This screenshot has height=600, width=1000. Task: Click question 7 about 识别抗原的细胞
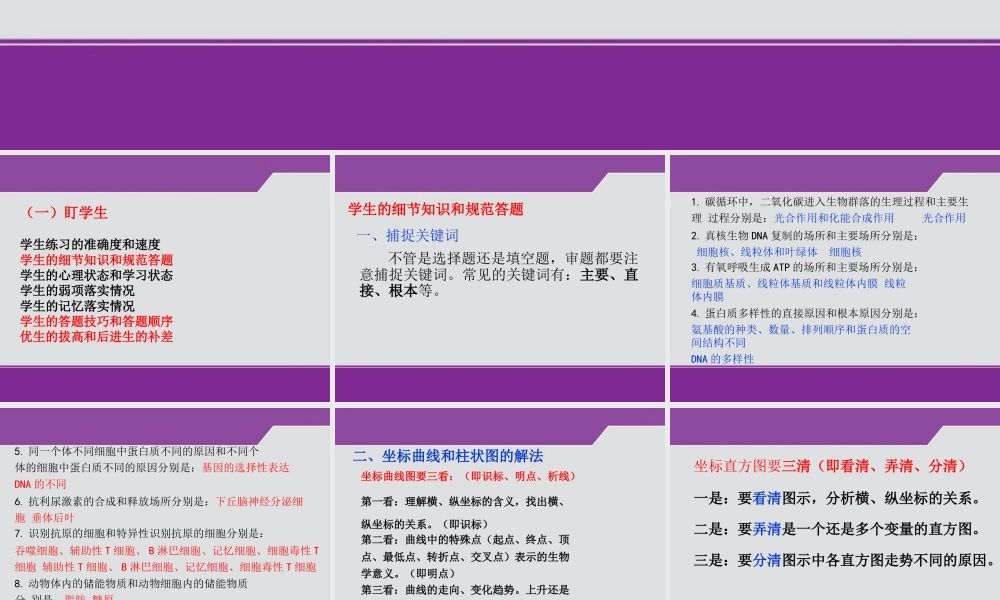click(138, 533)
